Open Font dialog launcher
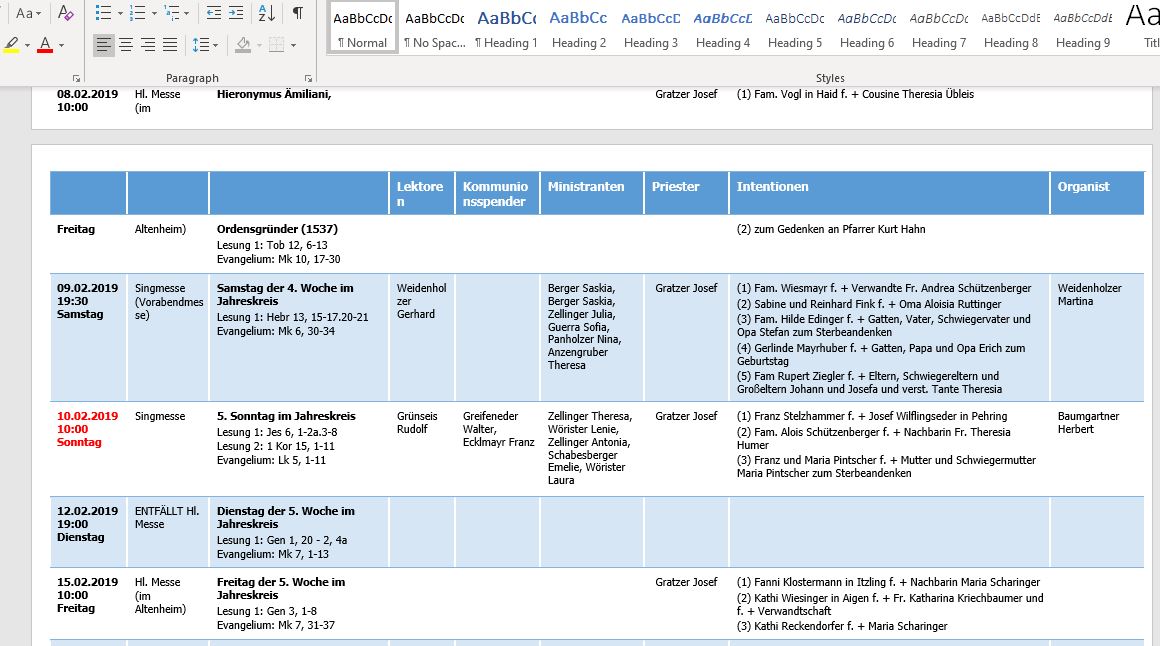 (x=76, y=78)
